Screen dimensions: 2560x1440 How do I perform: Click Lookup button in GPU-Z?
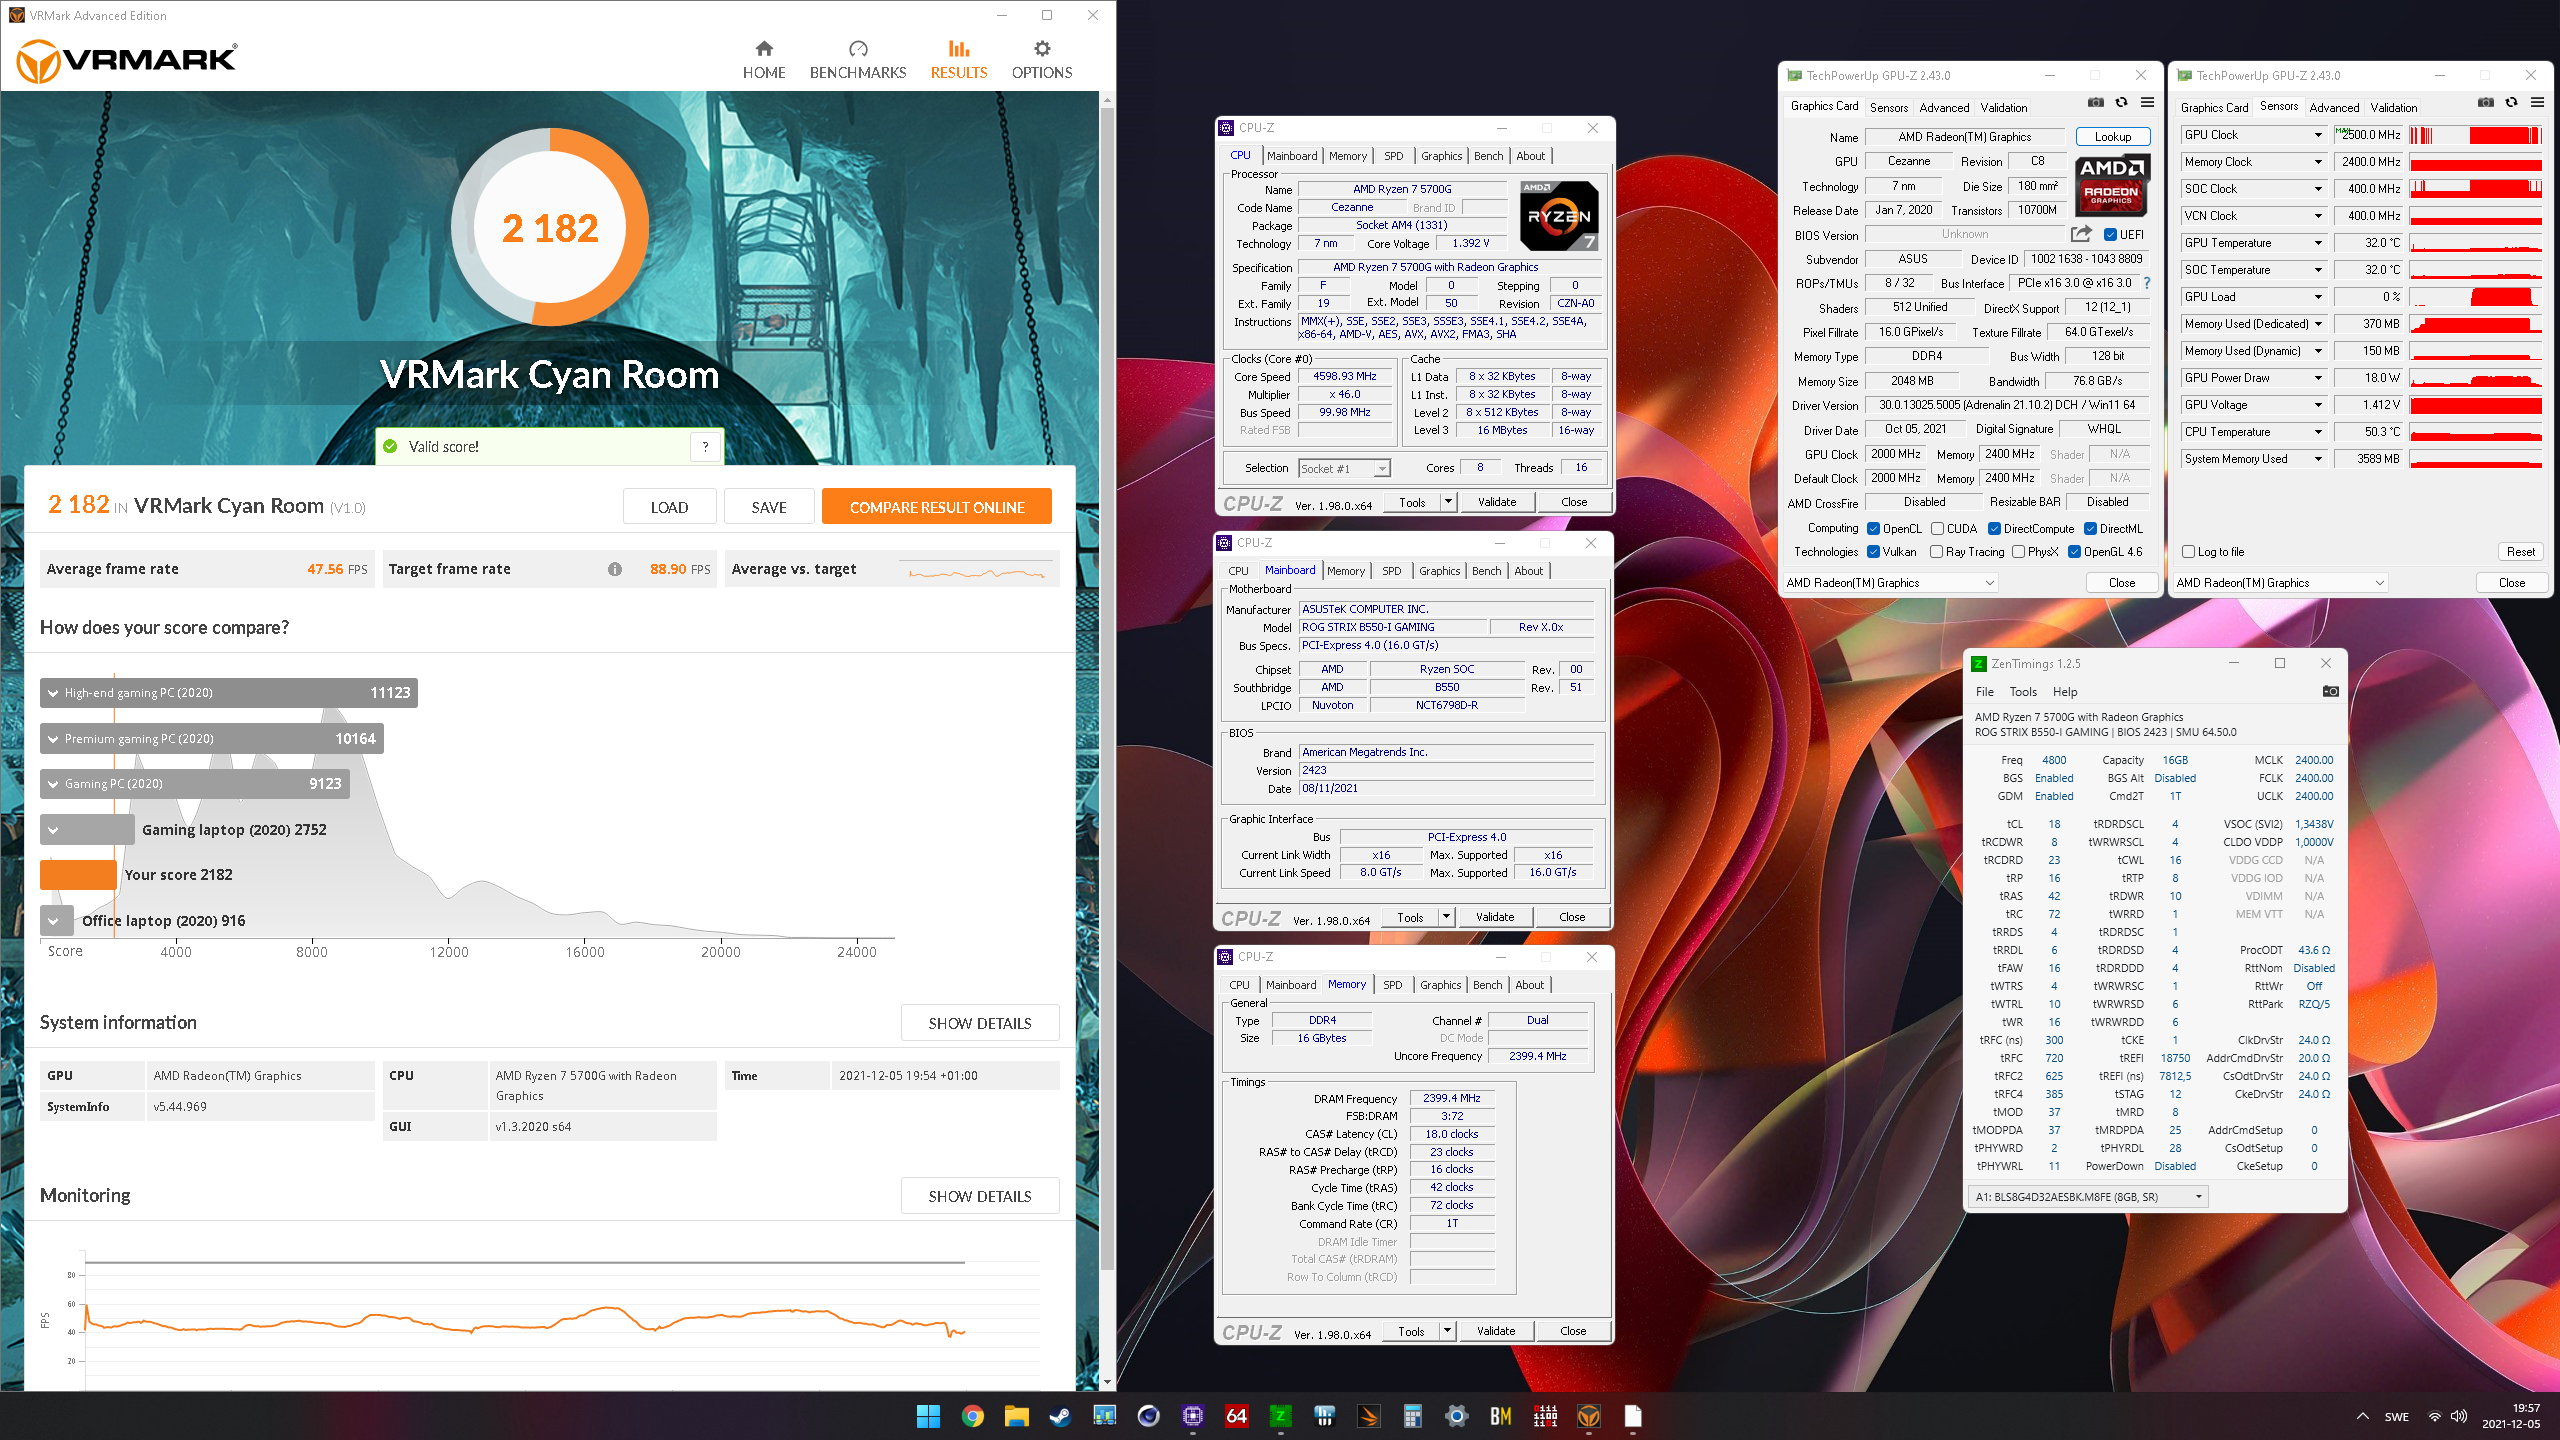point(2113,137)
